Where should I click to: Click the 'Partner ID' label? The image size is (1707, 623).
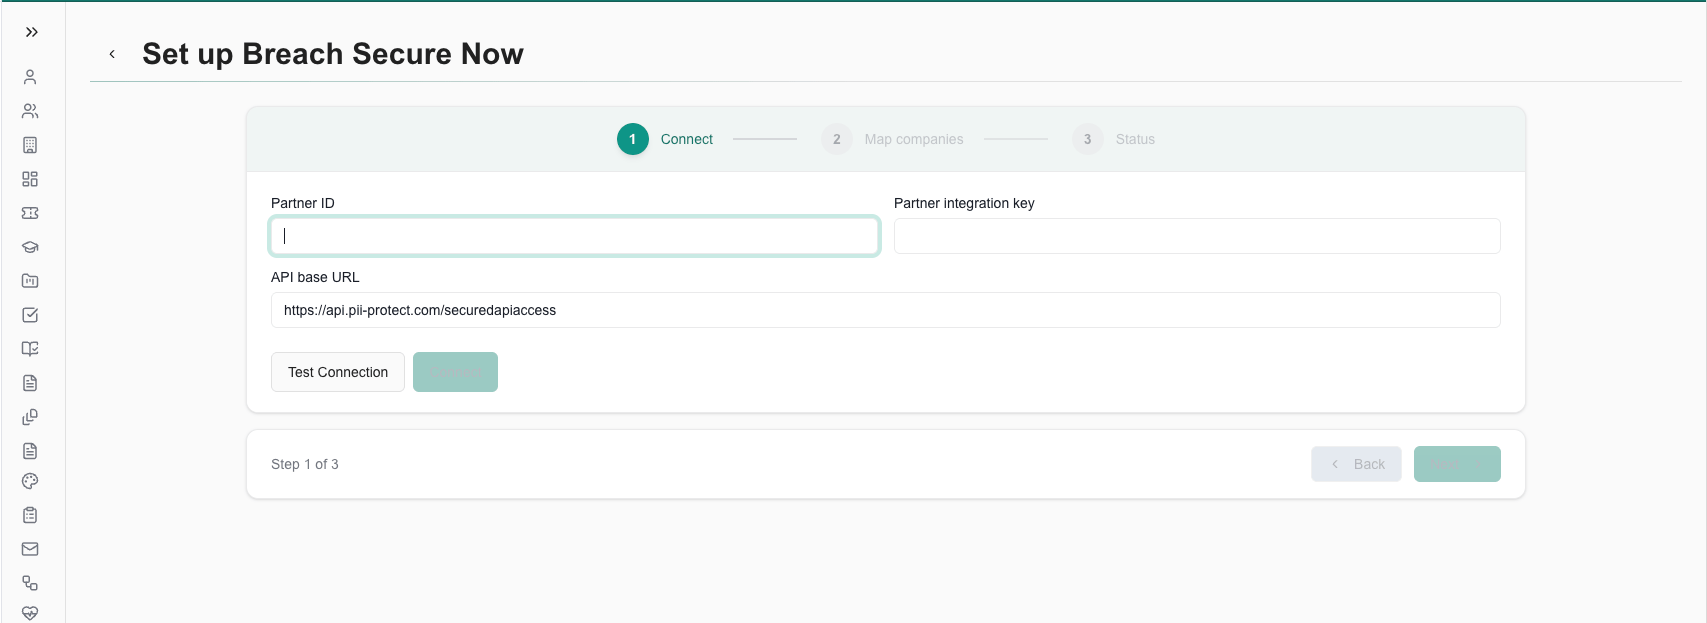(303, 203)
